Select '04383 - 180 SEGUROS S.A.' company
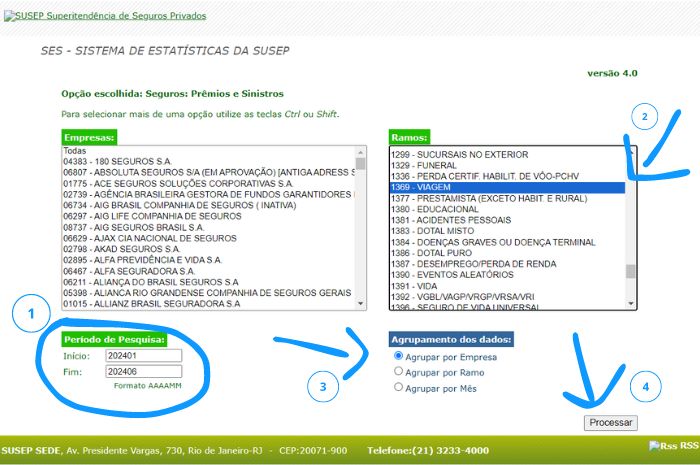Image resolution: width=700 pixels, height=465 pixels. pos(208,162)
